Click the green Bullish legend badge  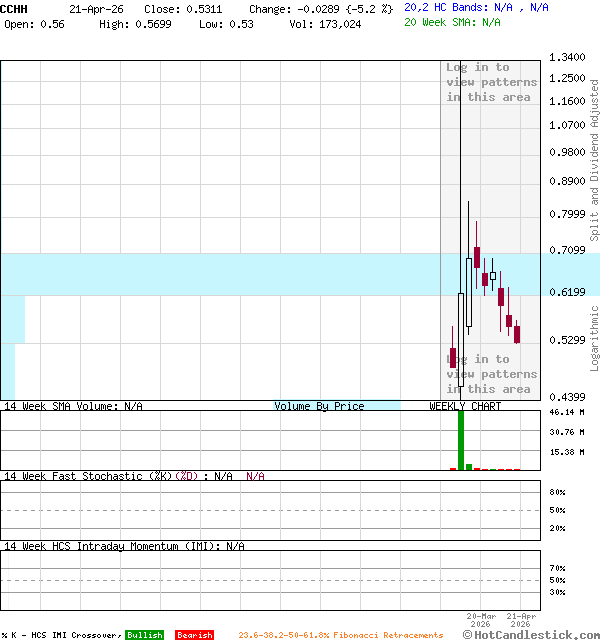tap(145, 635)
